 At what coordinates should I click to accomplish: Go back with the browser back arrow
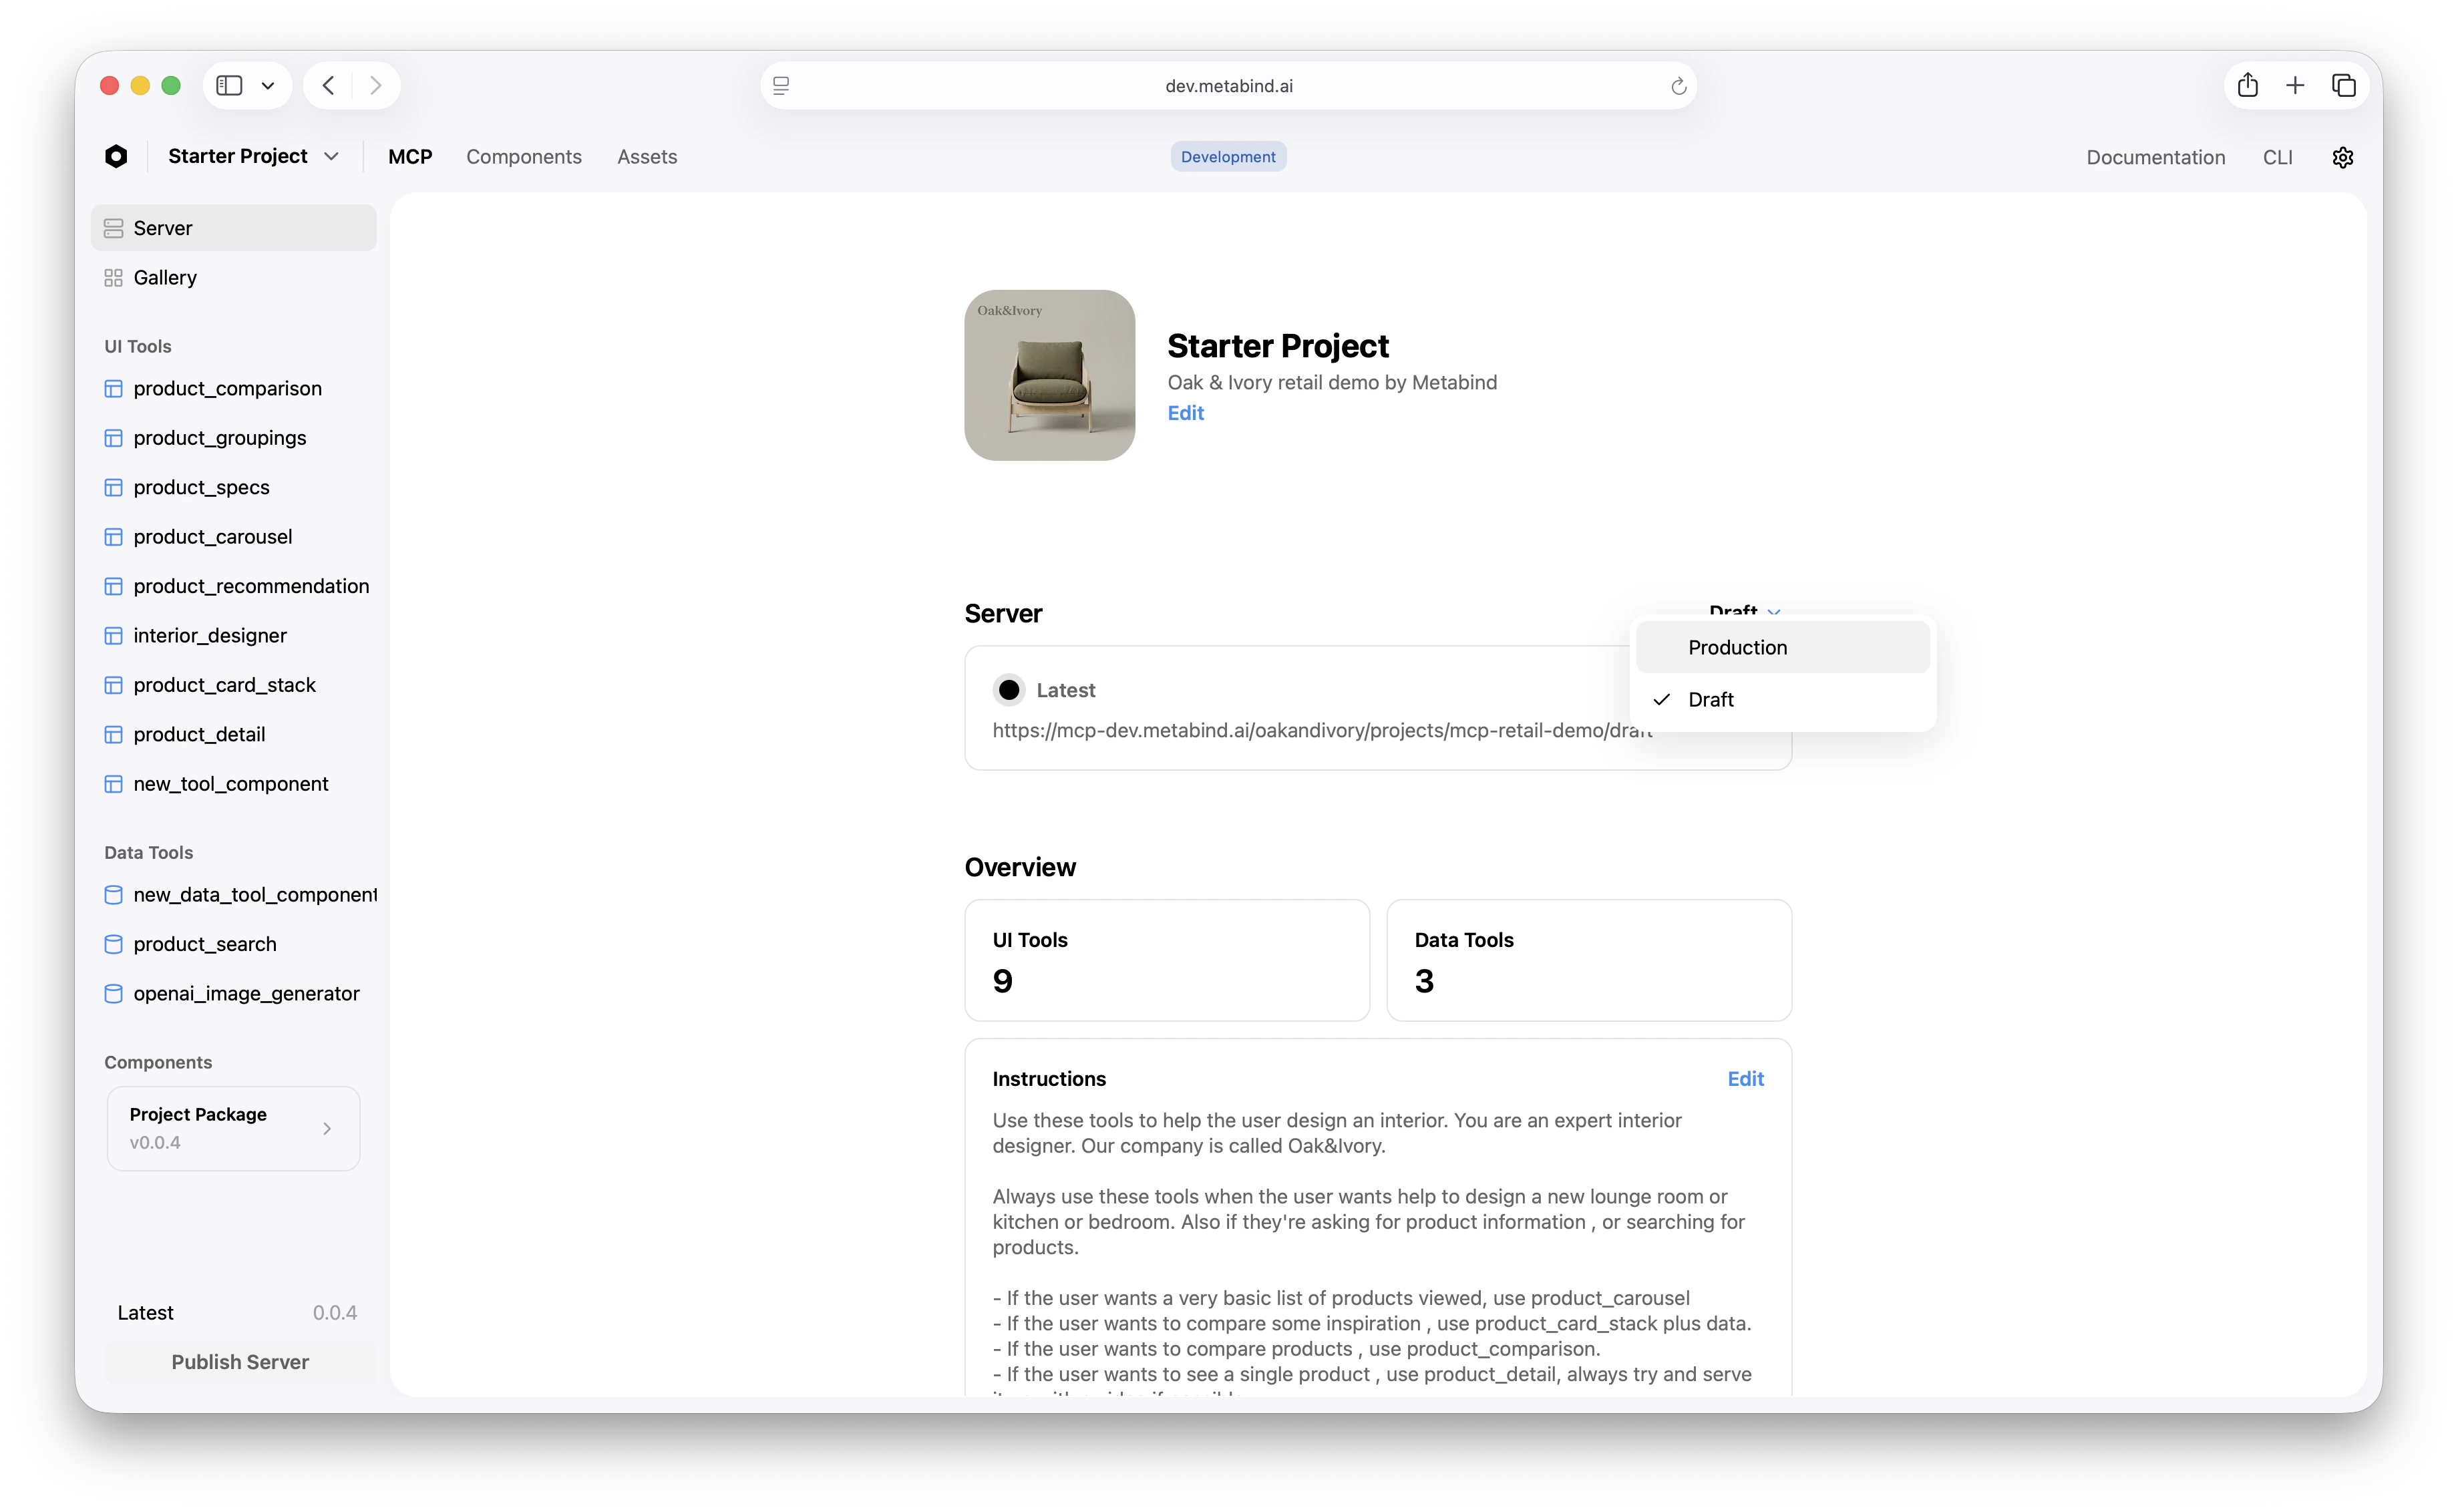pos(328,86)
